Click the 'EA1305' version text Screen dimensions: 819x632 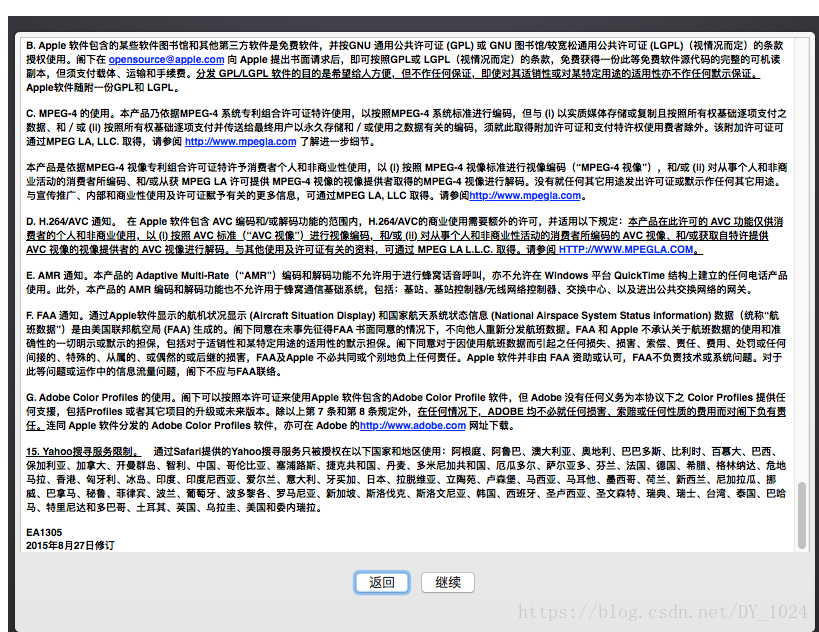[44, 532]
